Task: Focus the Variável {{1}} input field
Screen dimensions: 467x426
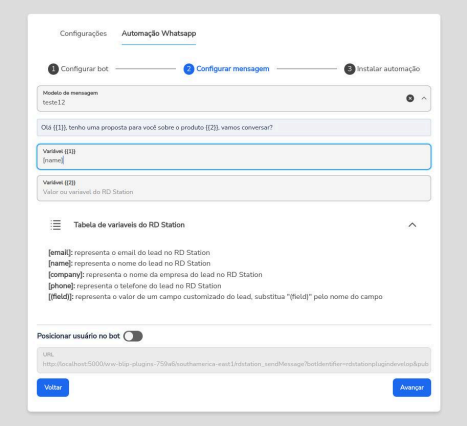Action: 234,157
